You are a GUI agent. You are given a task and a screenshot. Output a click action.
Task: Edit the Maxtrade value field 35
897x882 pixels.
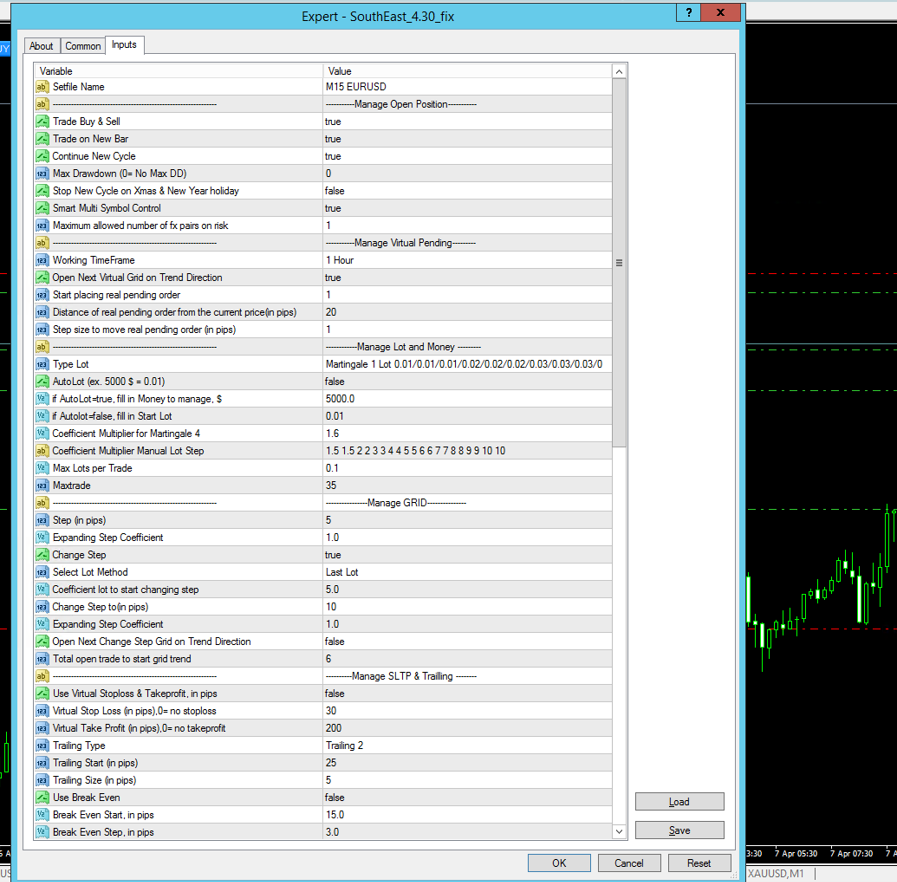(x=466, y=485)
